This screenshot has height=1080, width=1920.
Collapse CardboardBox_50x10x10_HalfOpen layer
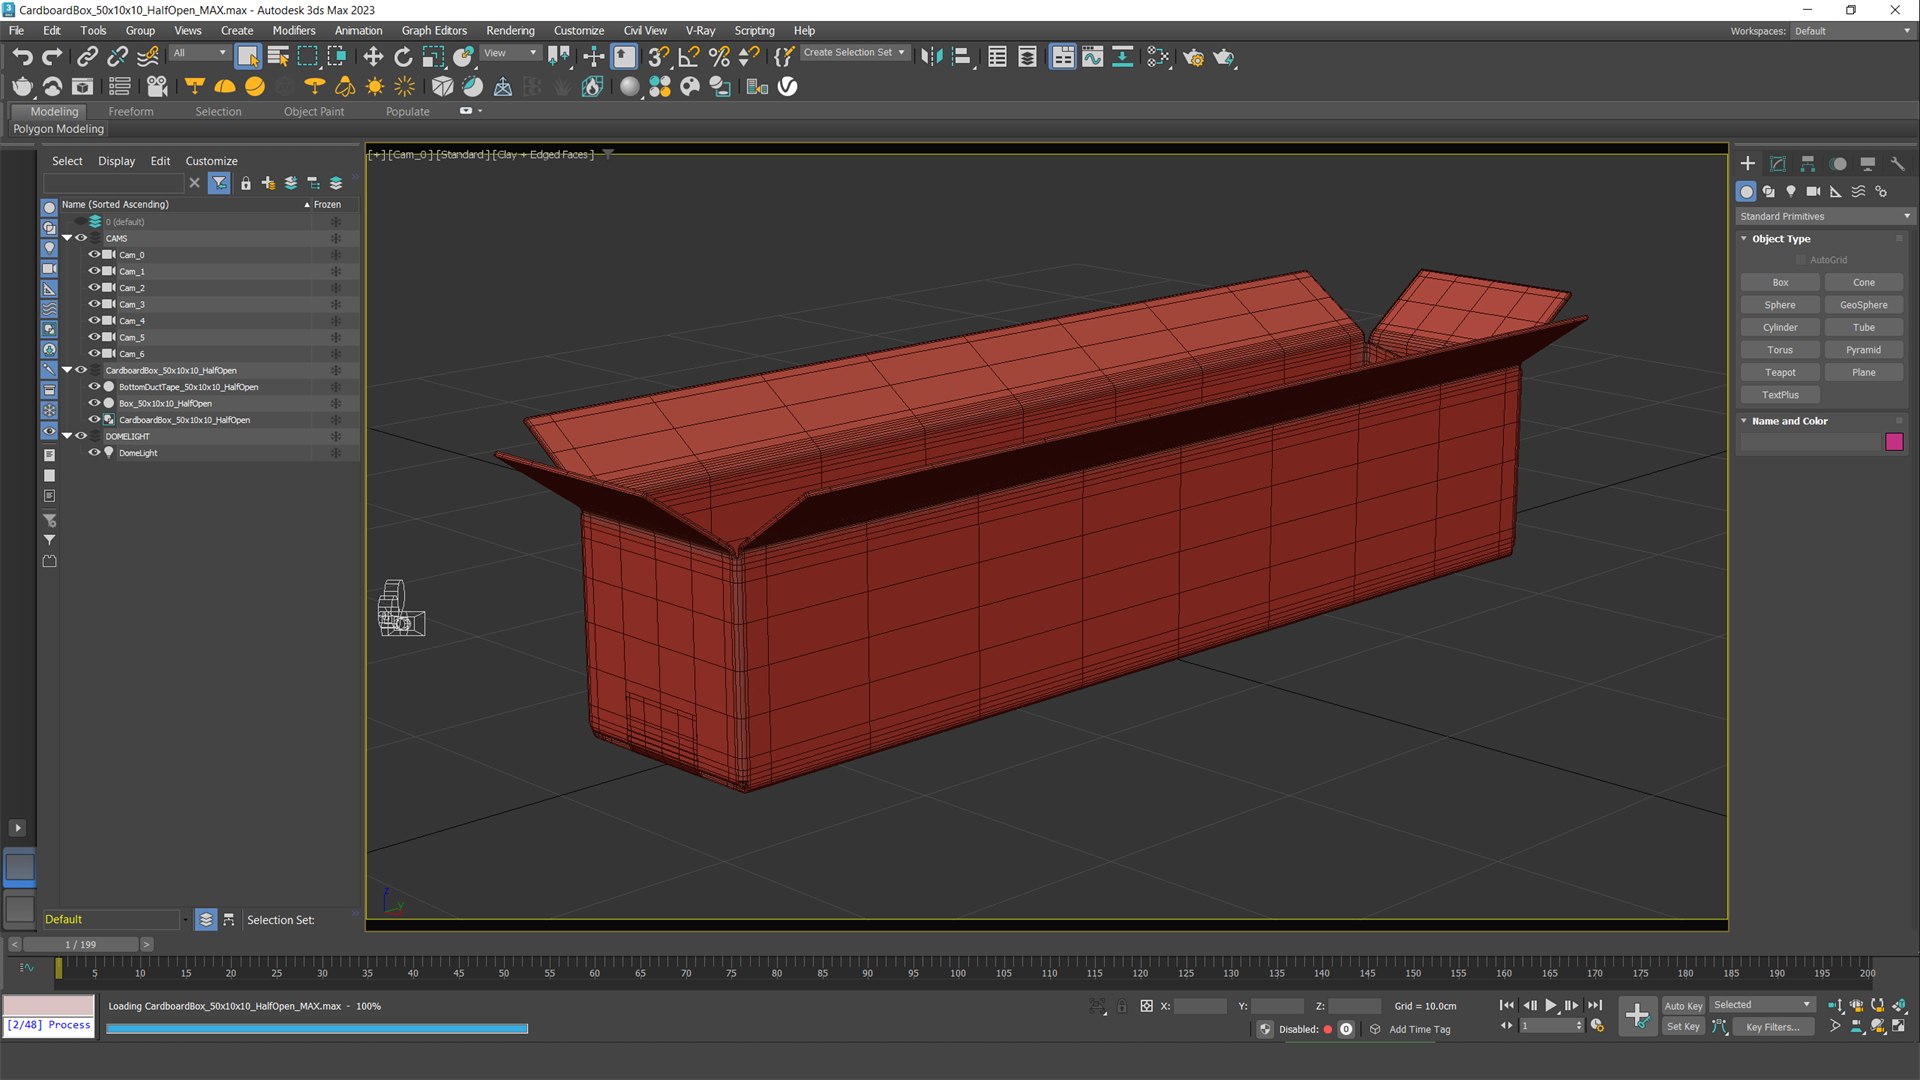67,370
